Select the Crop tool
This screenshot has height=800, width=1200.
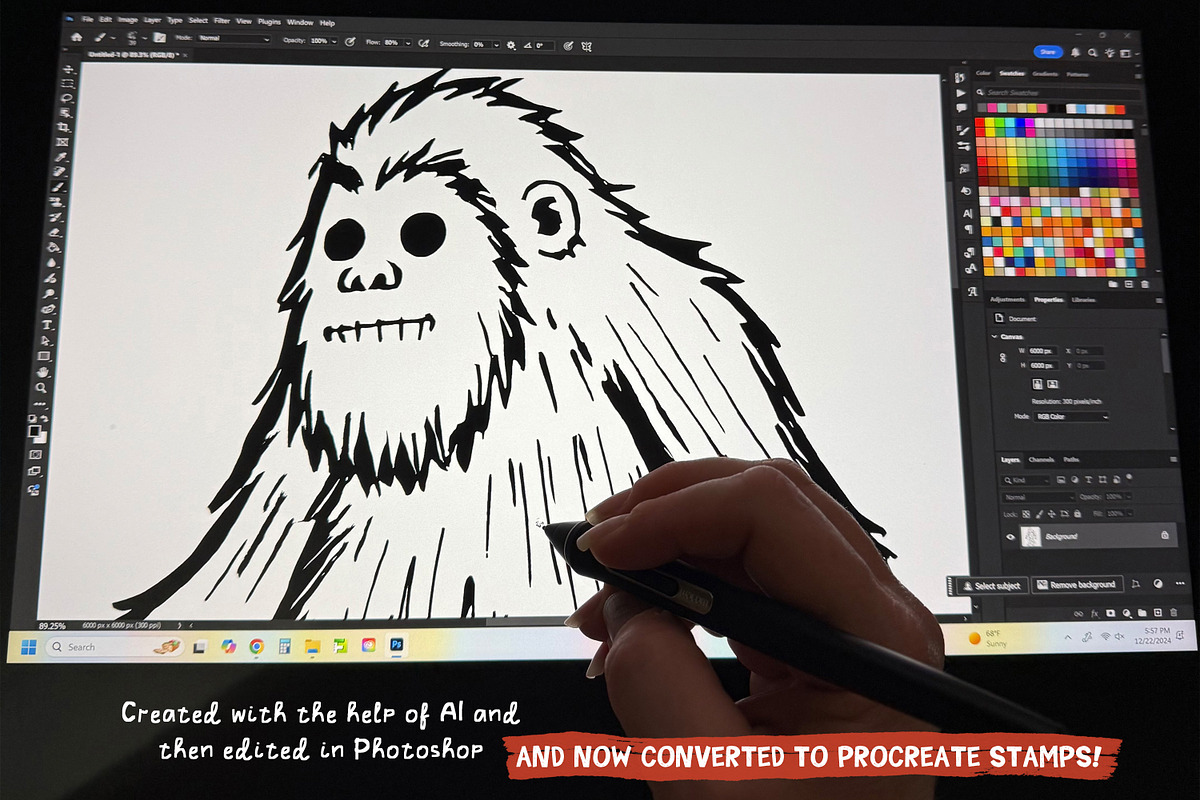(x=63, y=127)
